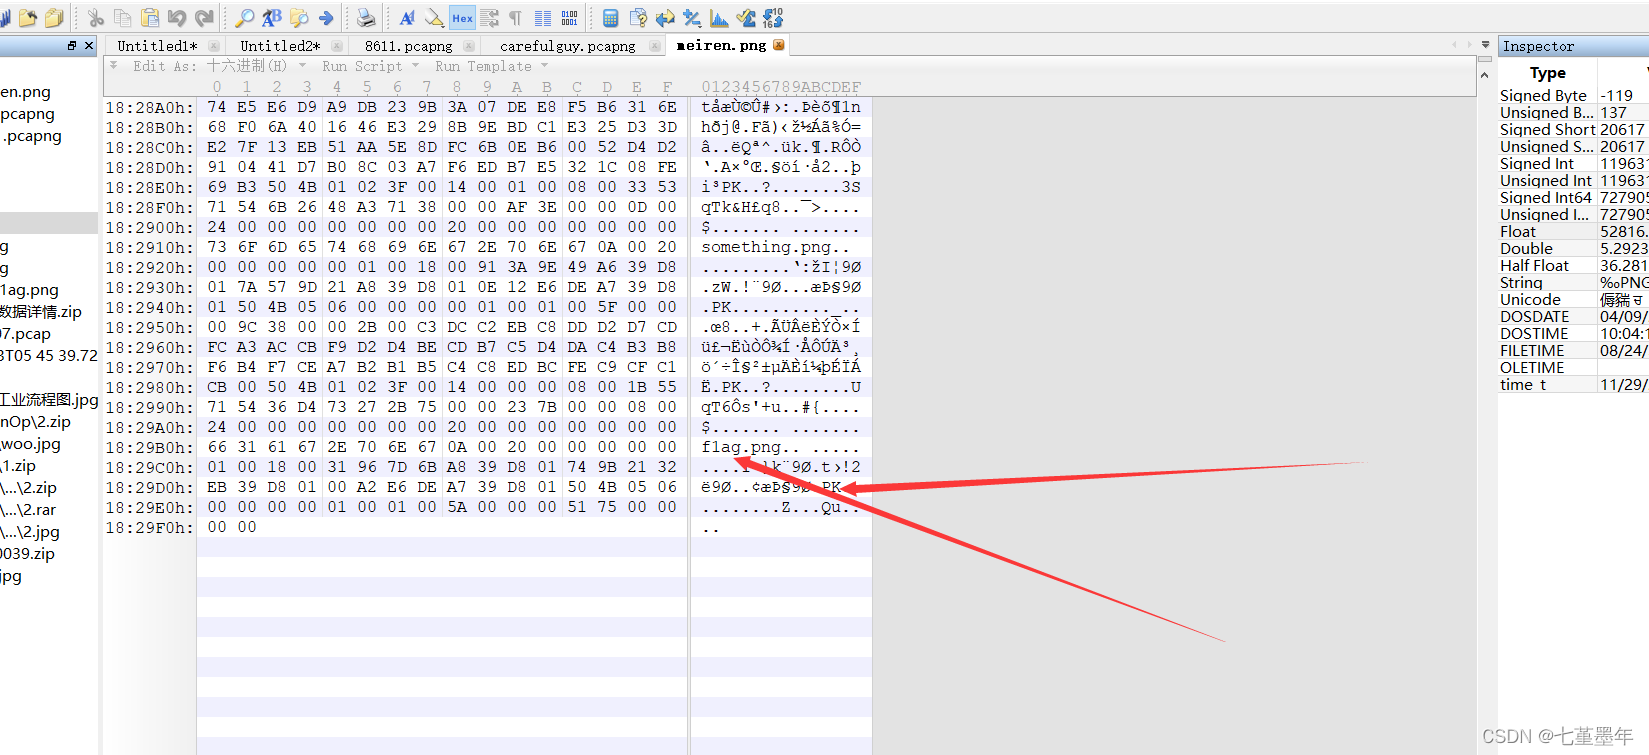This screenshot has height=755, width=1649.
Task: Open Find with the magnifier icon
Action: 245,18
